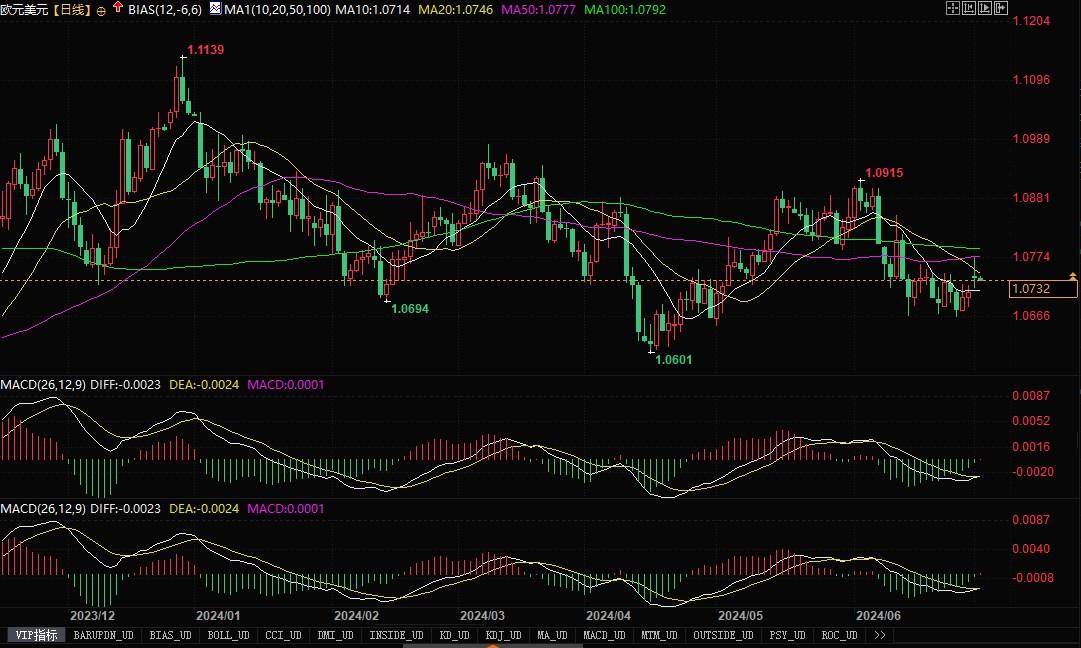Viewport: 1081px width, 648px height.
Task: Click the crosshair cursor icon at top right
Action: (952, 8)
